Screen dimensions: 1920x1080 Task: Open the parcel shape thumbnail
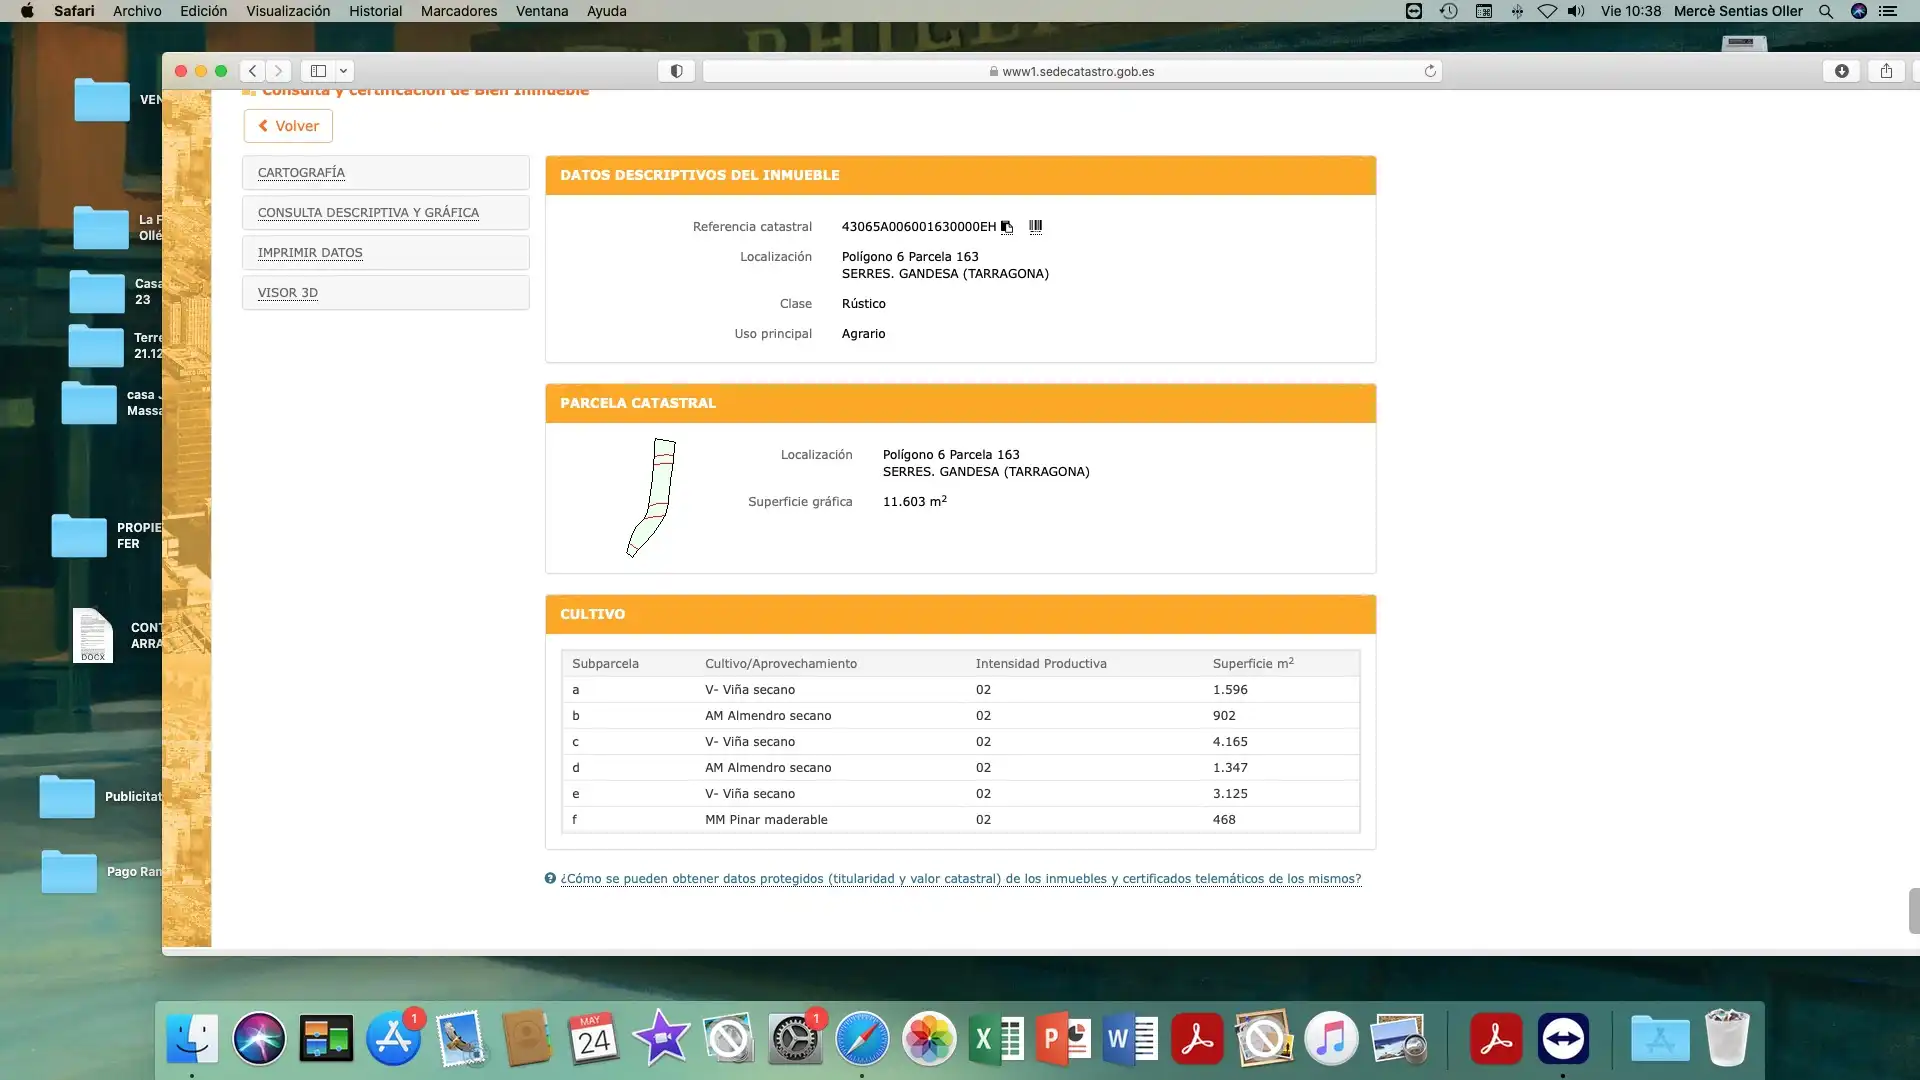[651, 497]
